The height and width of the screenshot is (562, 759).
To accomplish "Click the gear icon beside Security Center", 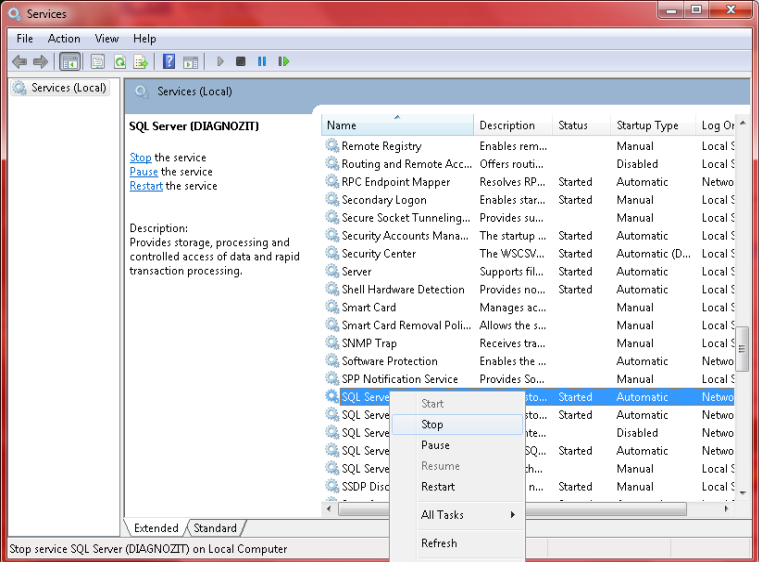I will pos(332,253).
